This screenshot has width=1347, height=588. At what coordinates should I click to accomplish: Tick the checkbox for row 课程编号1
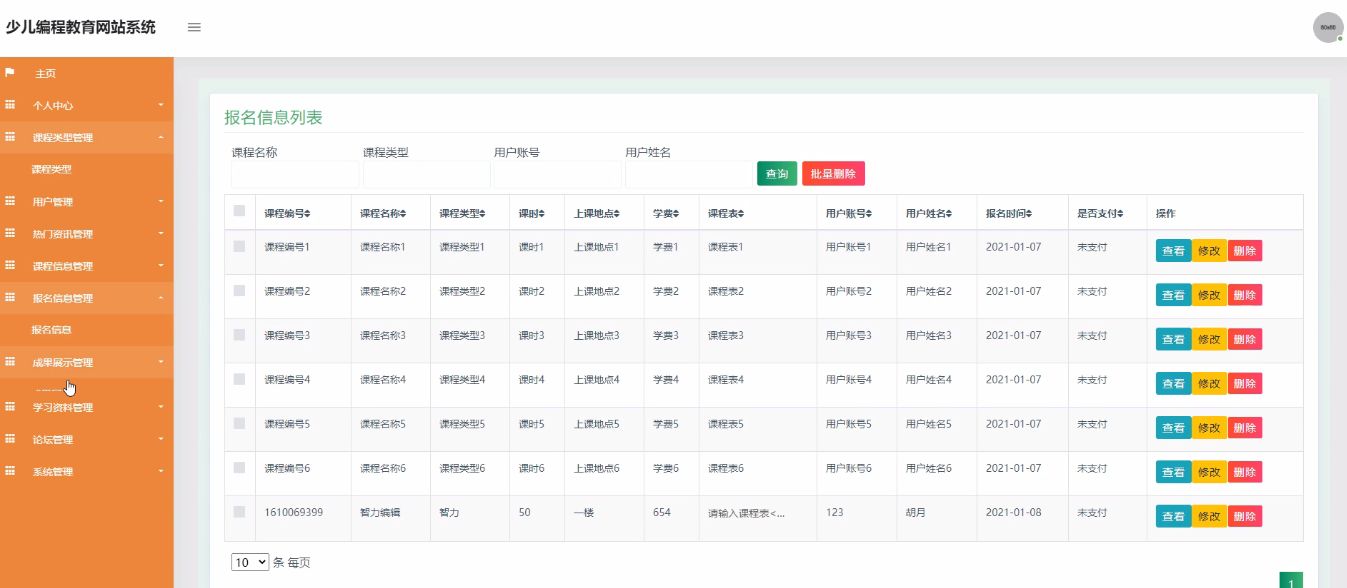(x=239, y=246)
